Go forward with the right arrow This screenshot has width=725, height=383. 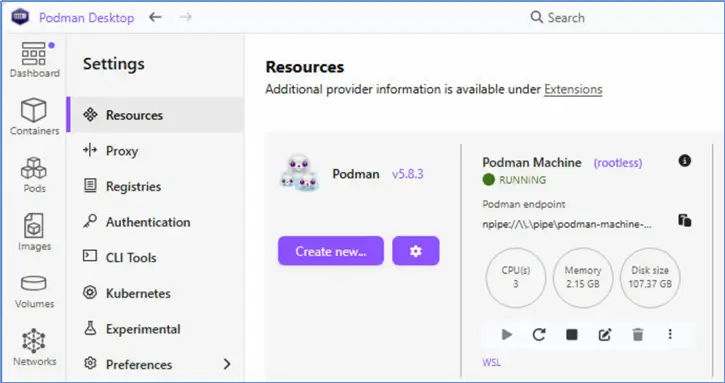[x=186, y=17]
